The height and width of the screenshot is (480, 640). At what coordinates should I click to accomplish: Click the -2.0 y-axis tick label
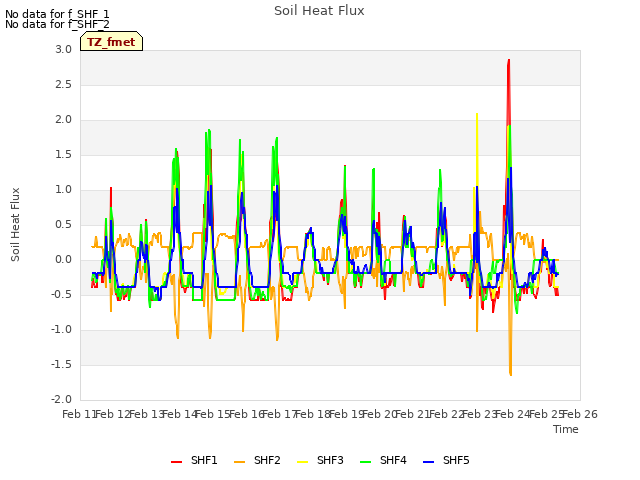(x=62, y=400)
